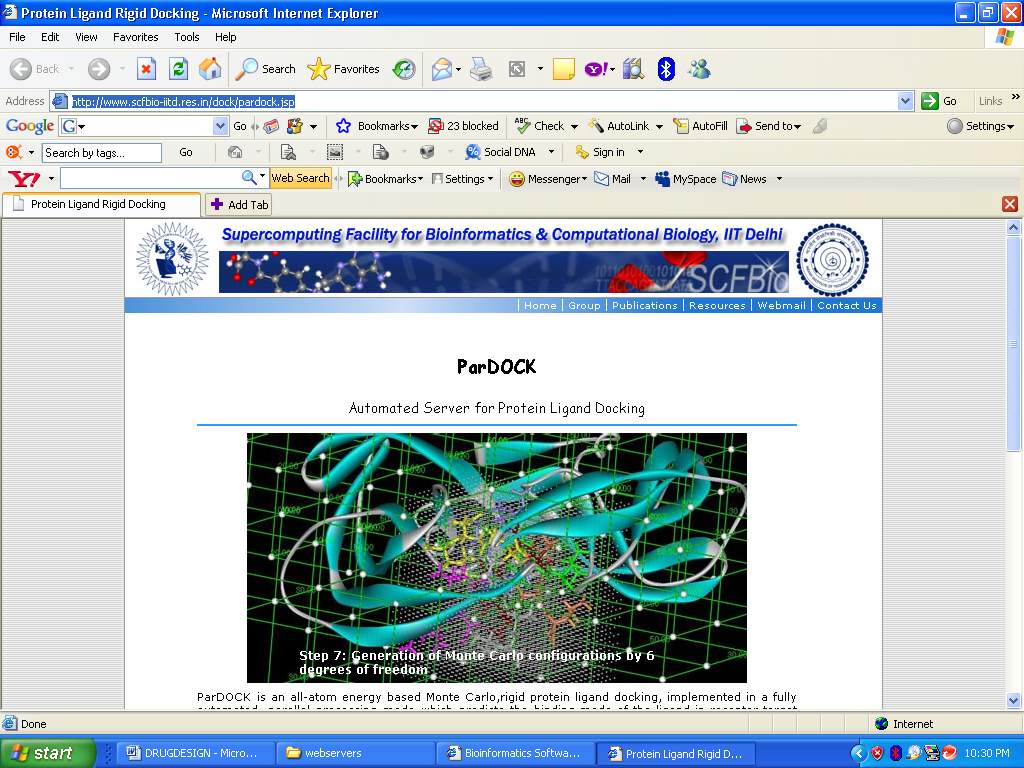Image resolution: width=1024 pixels, height=768 pixels.
Task: Open the Favorites star button
Action: 344,69
